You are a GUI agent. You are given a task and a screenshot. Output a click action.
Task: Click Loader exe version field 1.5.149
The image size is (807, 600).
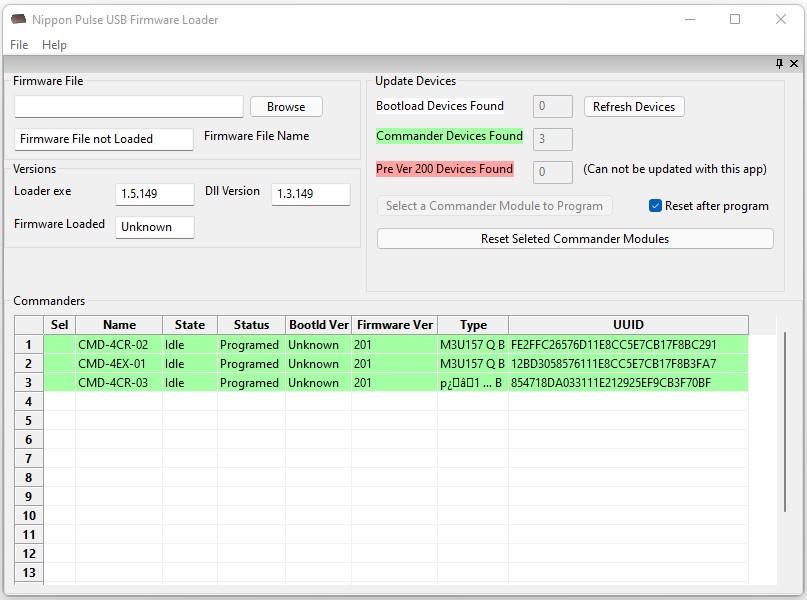coord(154,194)
